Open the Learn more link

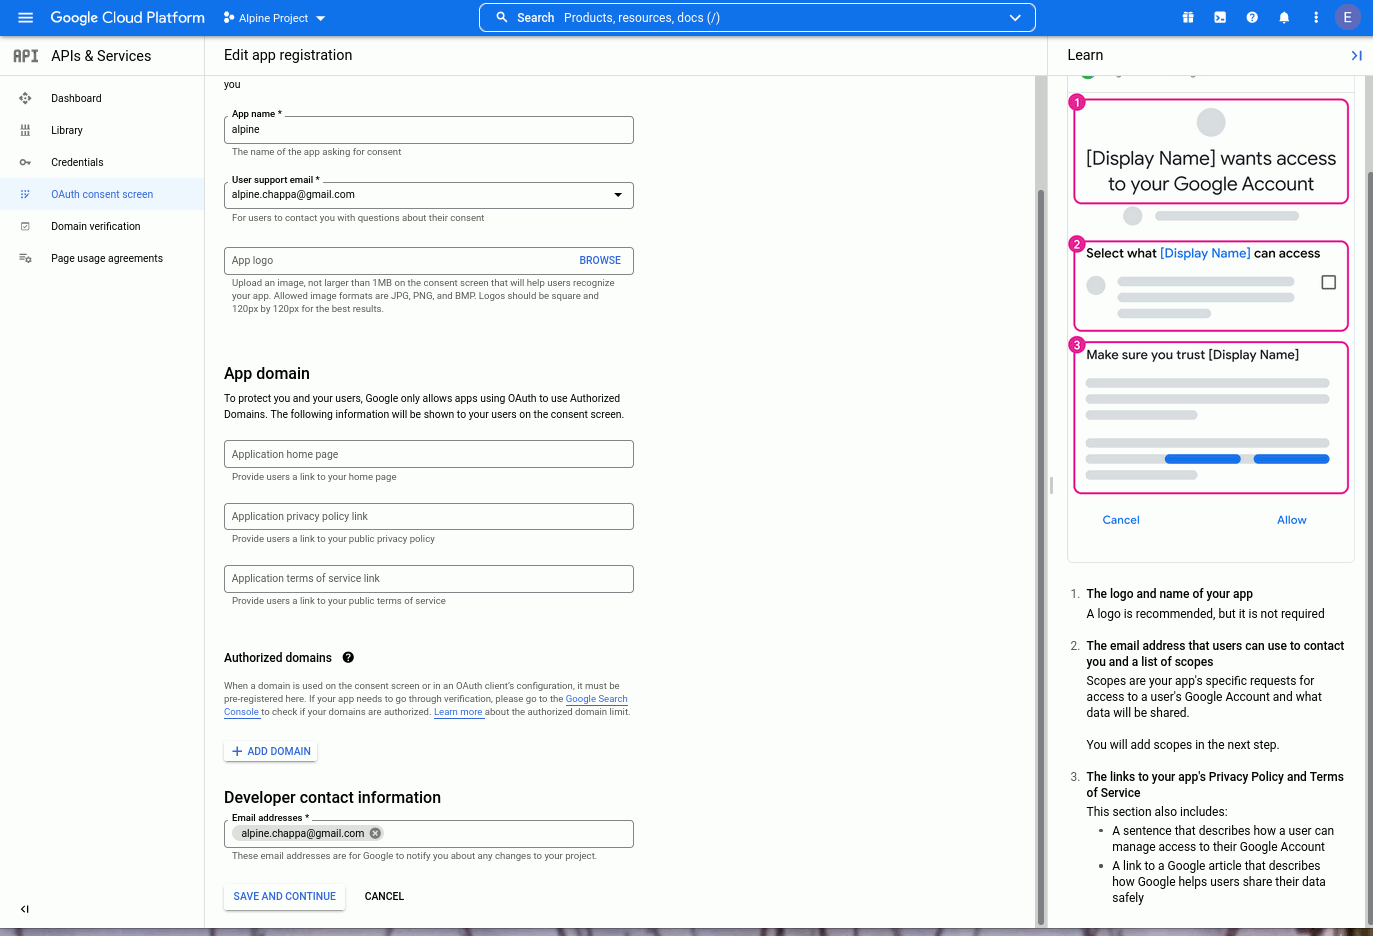coord(458,712)
